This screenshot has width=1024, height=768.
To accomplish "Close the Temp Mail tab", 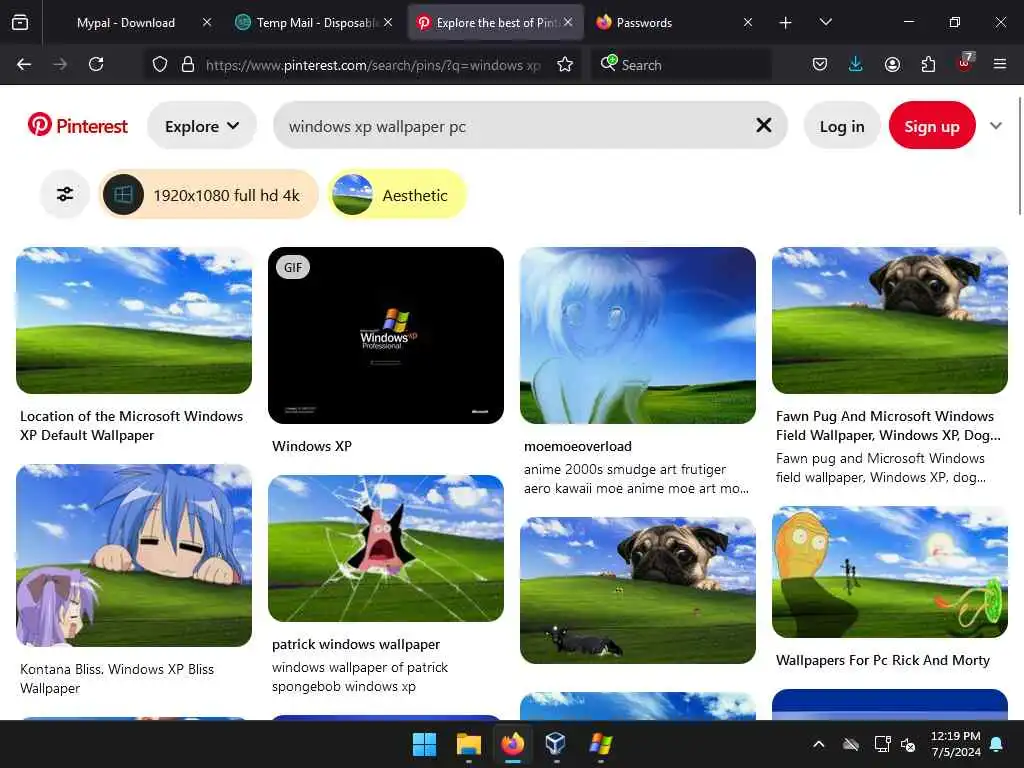I will point(388,22).
